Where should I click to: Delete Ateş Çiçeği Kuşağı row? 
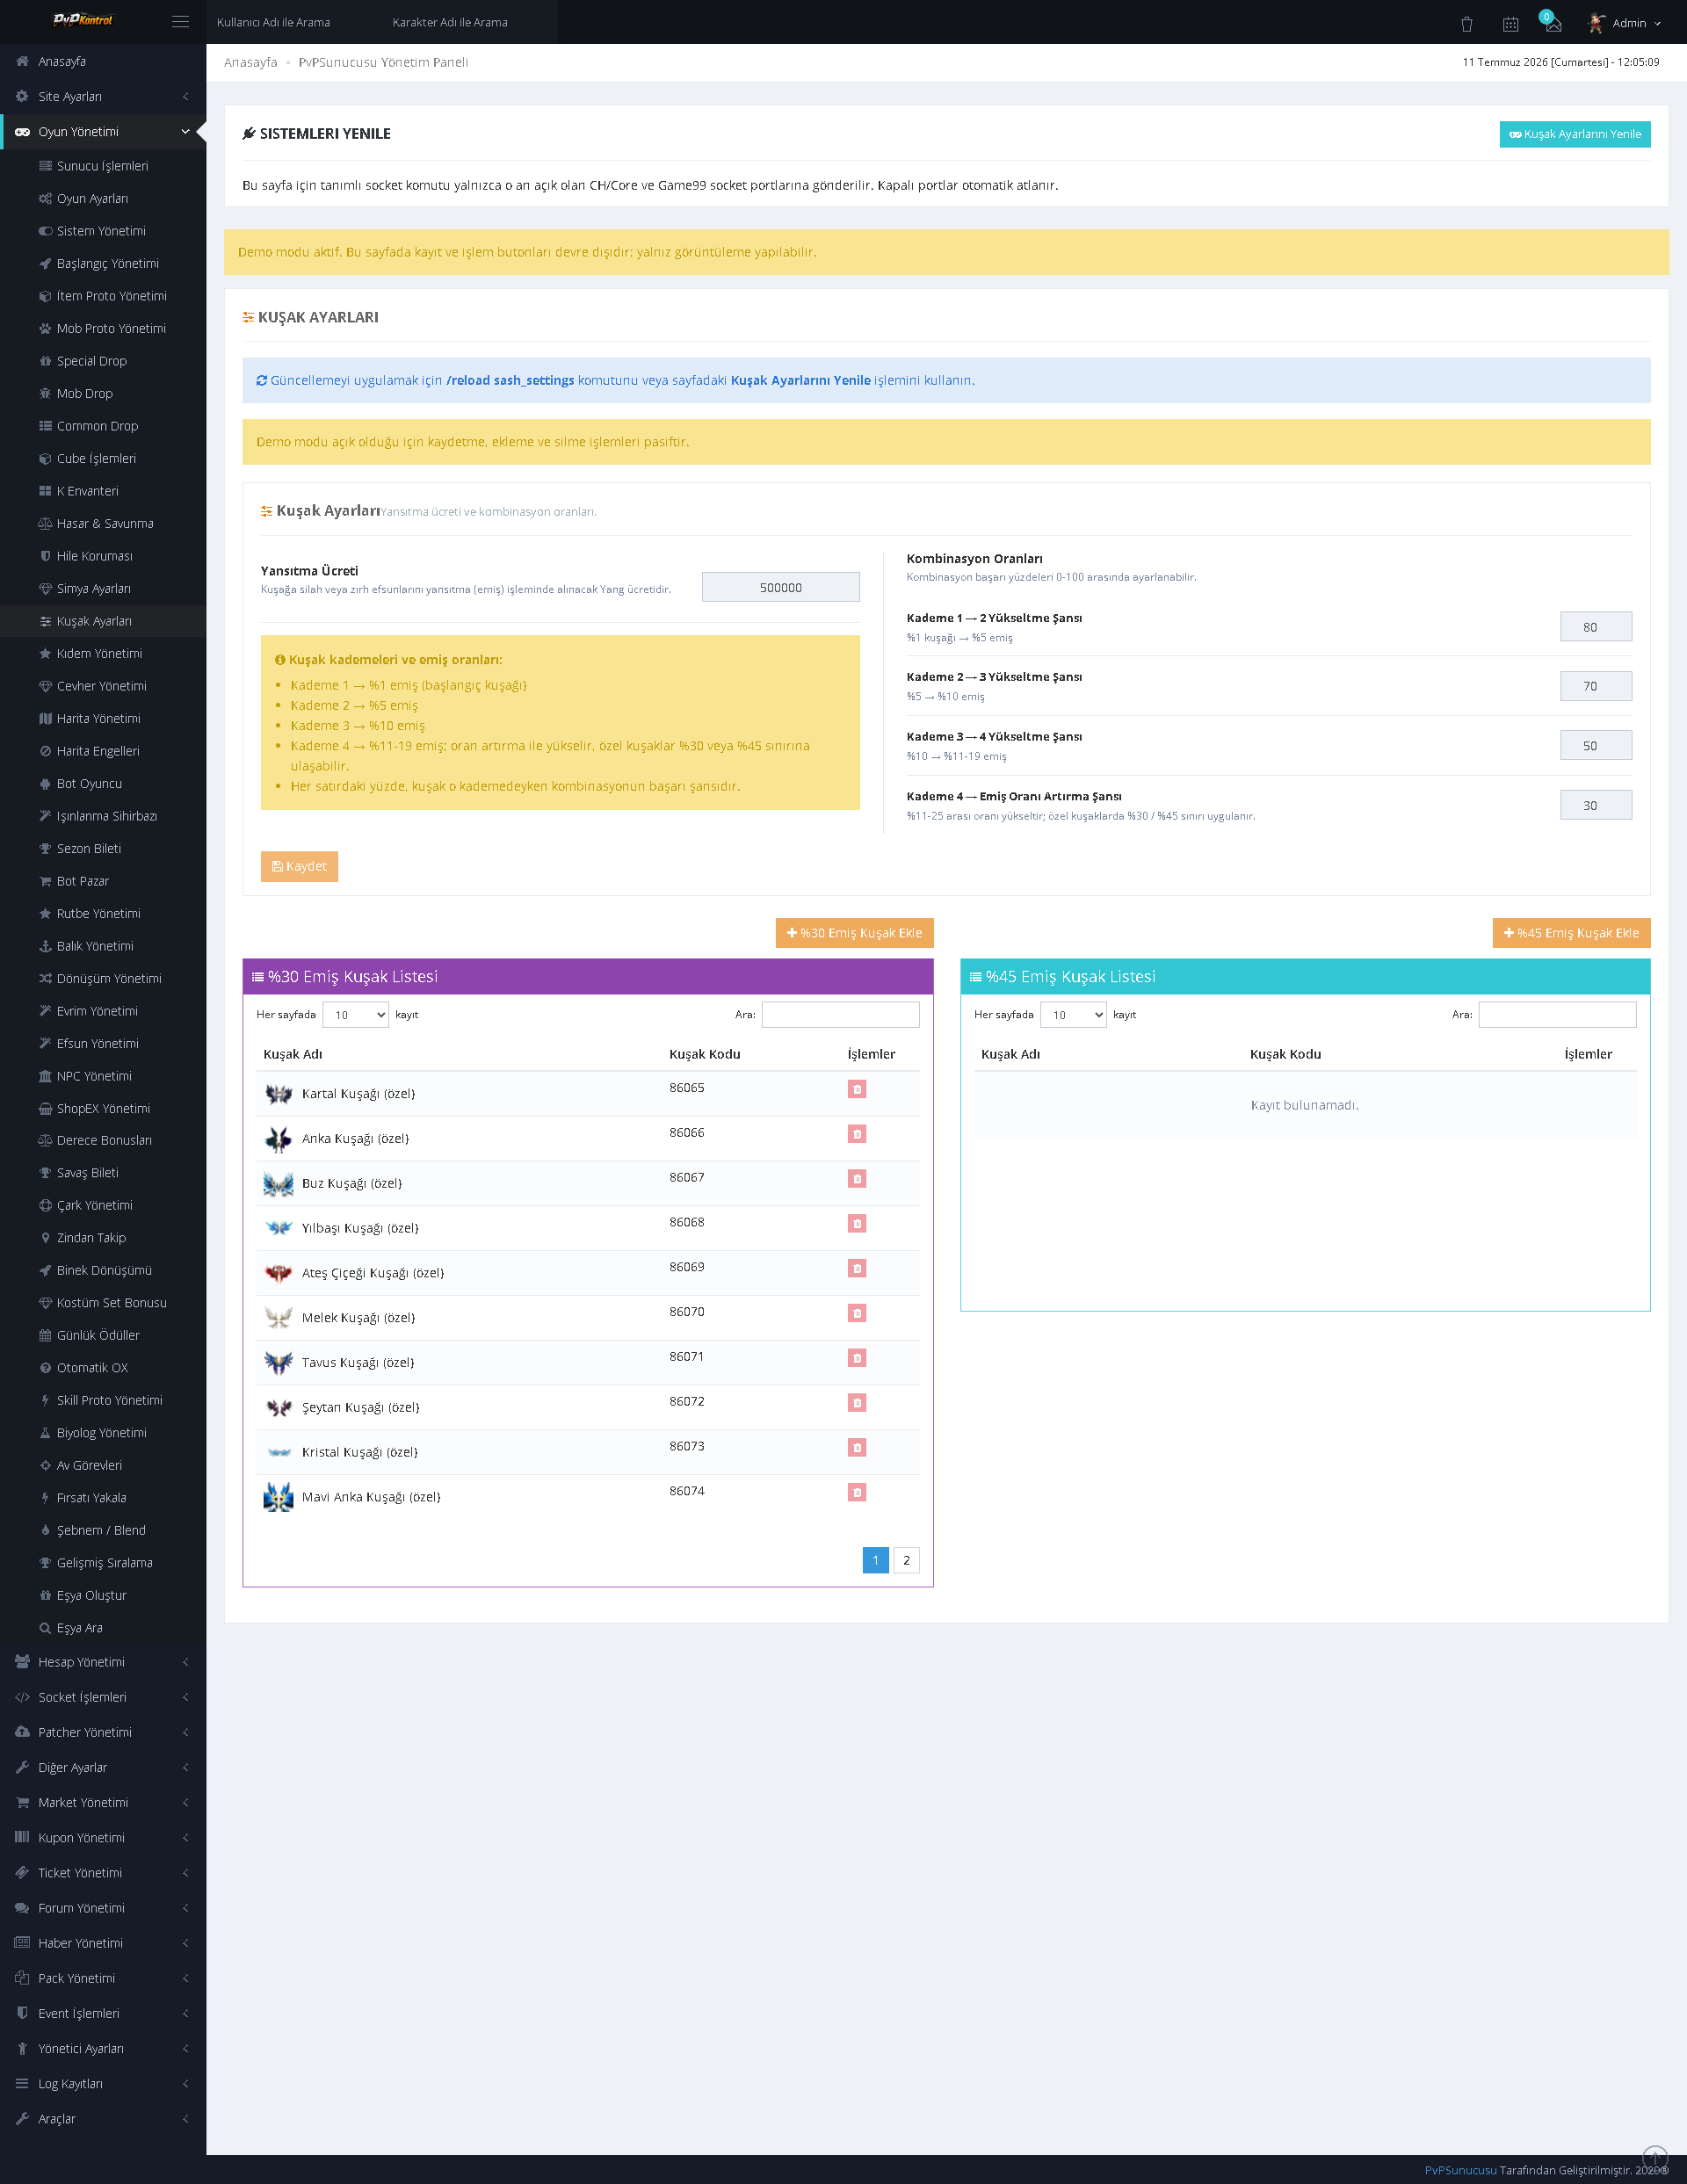[x=857, y=1268]
